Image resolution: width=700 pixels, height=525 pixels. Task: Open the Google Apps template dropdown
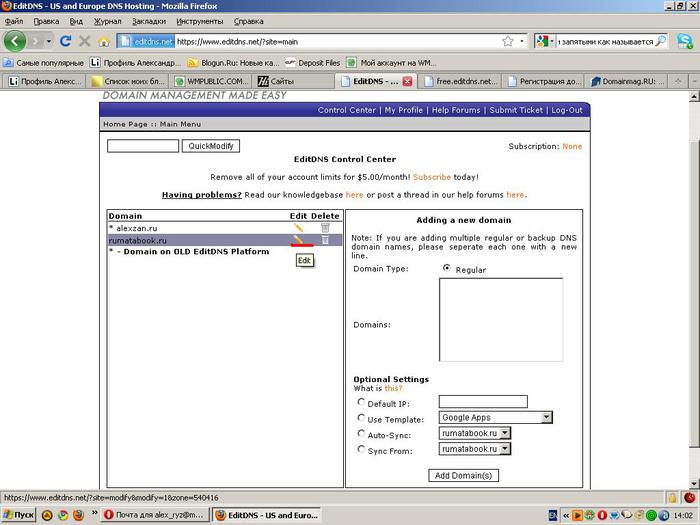496,417
